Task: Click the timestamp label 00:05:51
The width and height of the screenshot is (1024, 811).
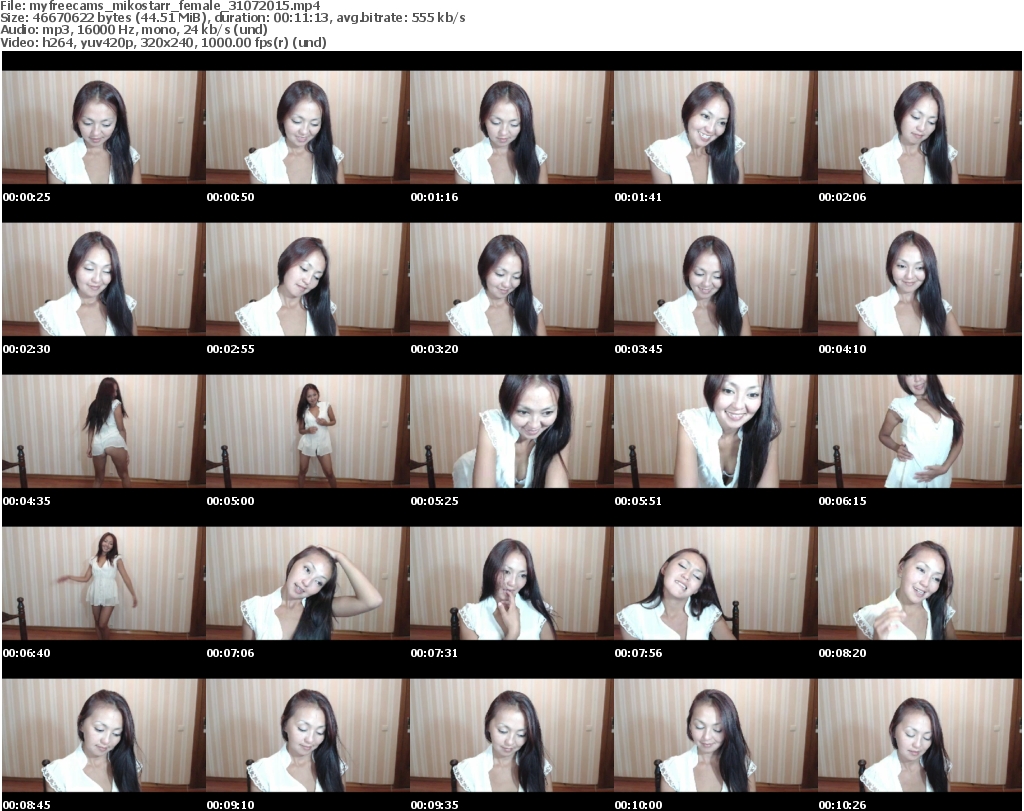Action: click(638, 501)
